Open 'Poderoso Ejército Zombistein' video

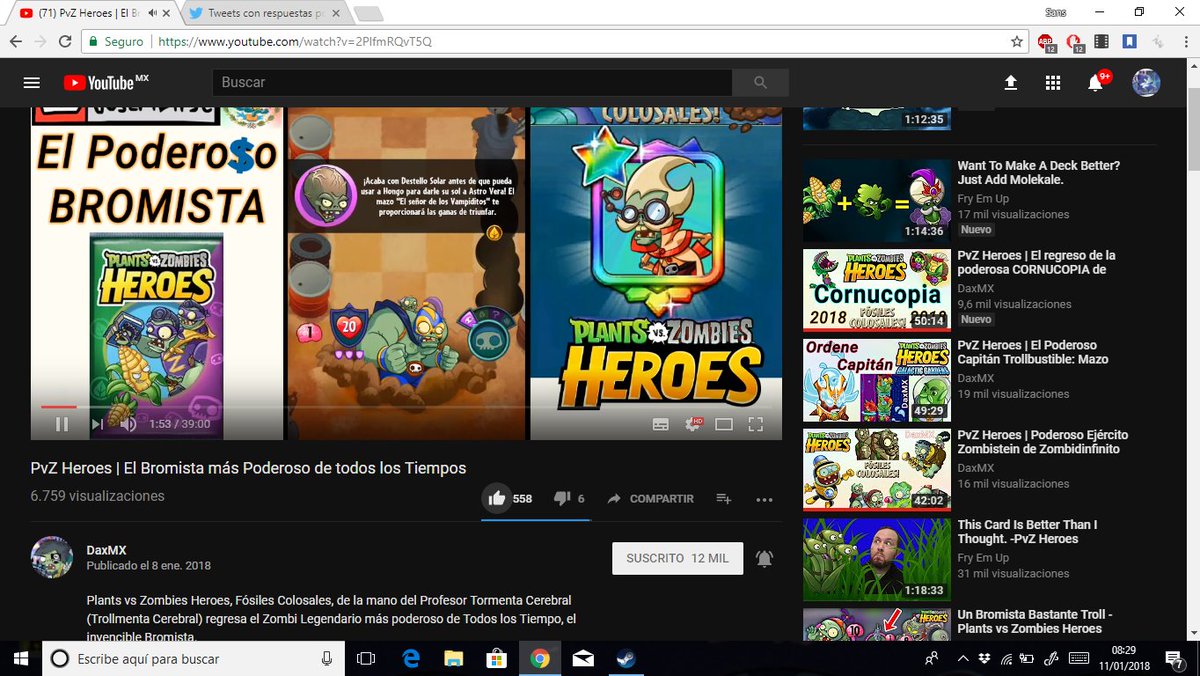[x=1043, y=442]
